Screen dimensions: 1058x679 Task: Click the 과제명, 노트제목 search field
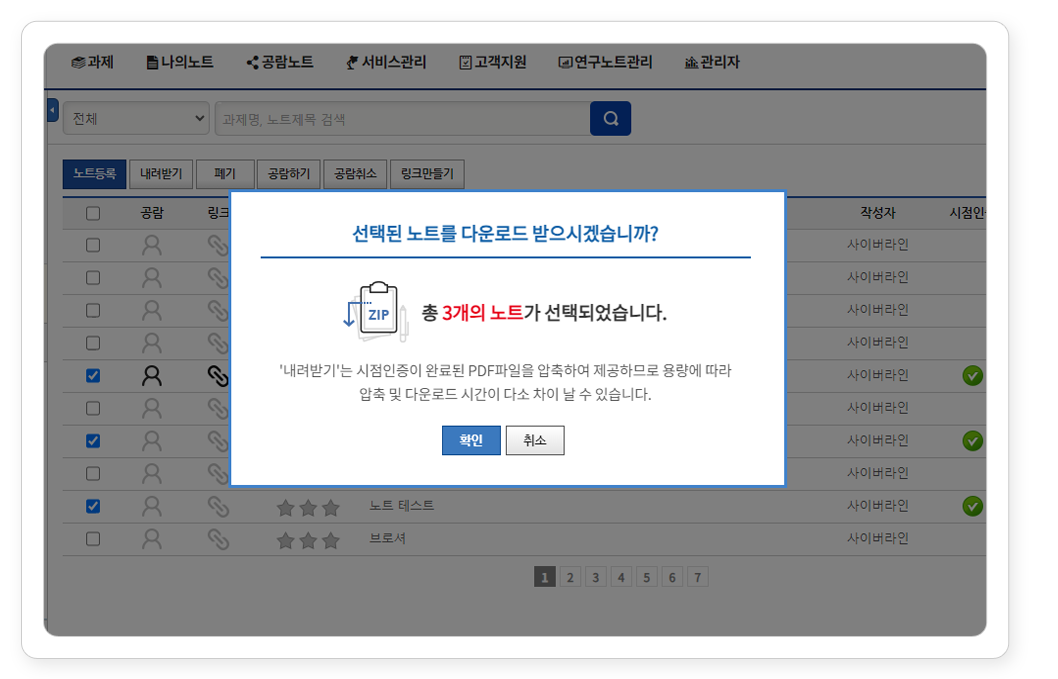pos(400,118)
